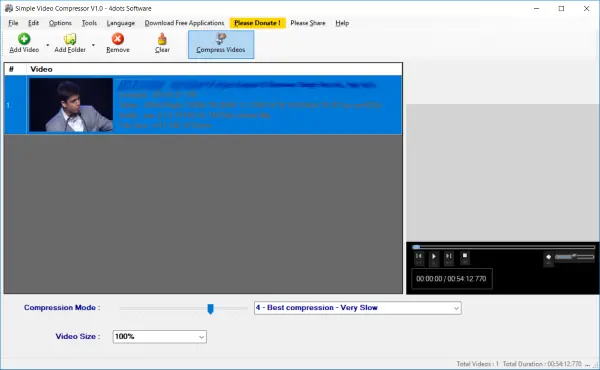Screen dimensions: 600x370
Task: Expand the Add Folder dropdown arrow
Action: pyautogui.click(x=93, y=45)
